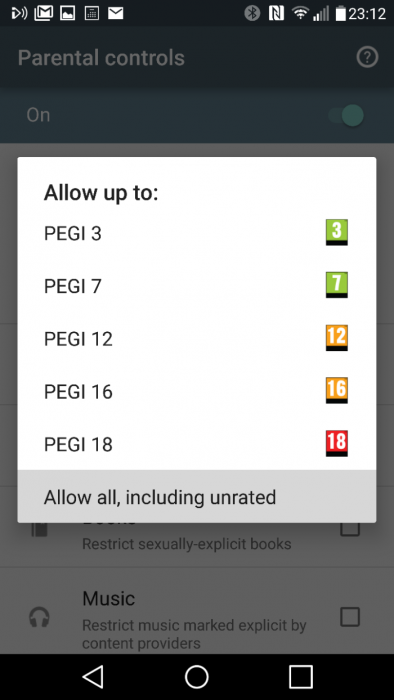Tap the orange PEGI 16 rating badge
The width and height of the screenshot is (394, 700).
click(336, 391)
